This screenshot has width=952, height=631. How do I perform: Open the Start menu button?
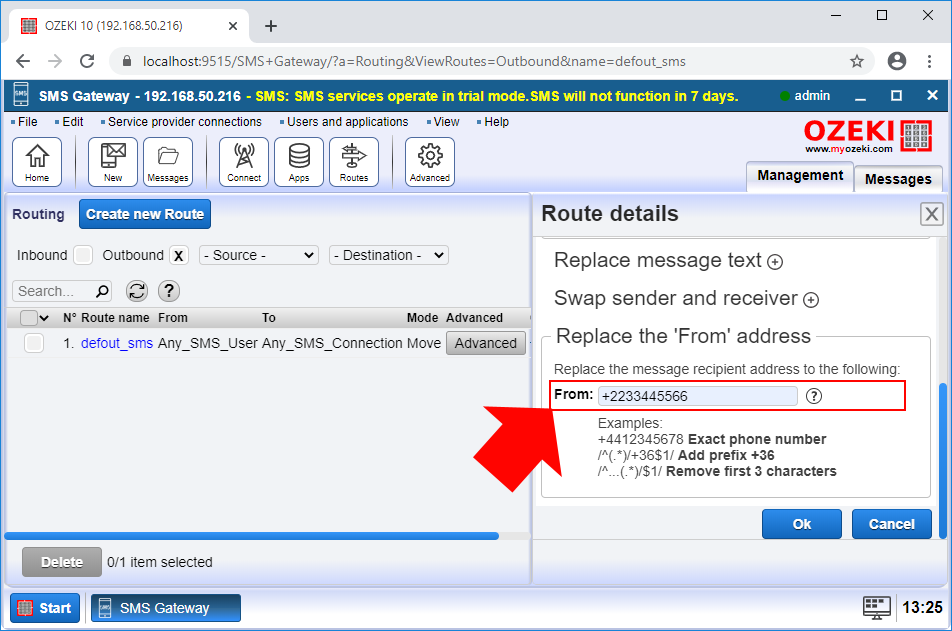(45, 608)
